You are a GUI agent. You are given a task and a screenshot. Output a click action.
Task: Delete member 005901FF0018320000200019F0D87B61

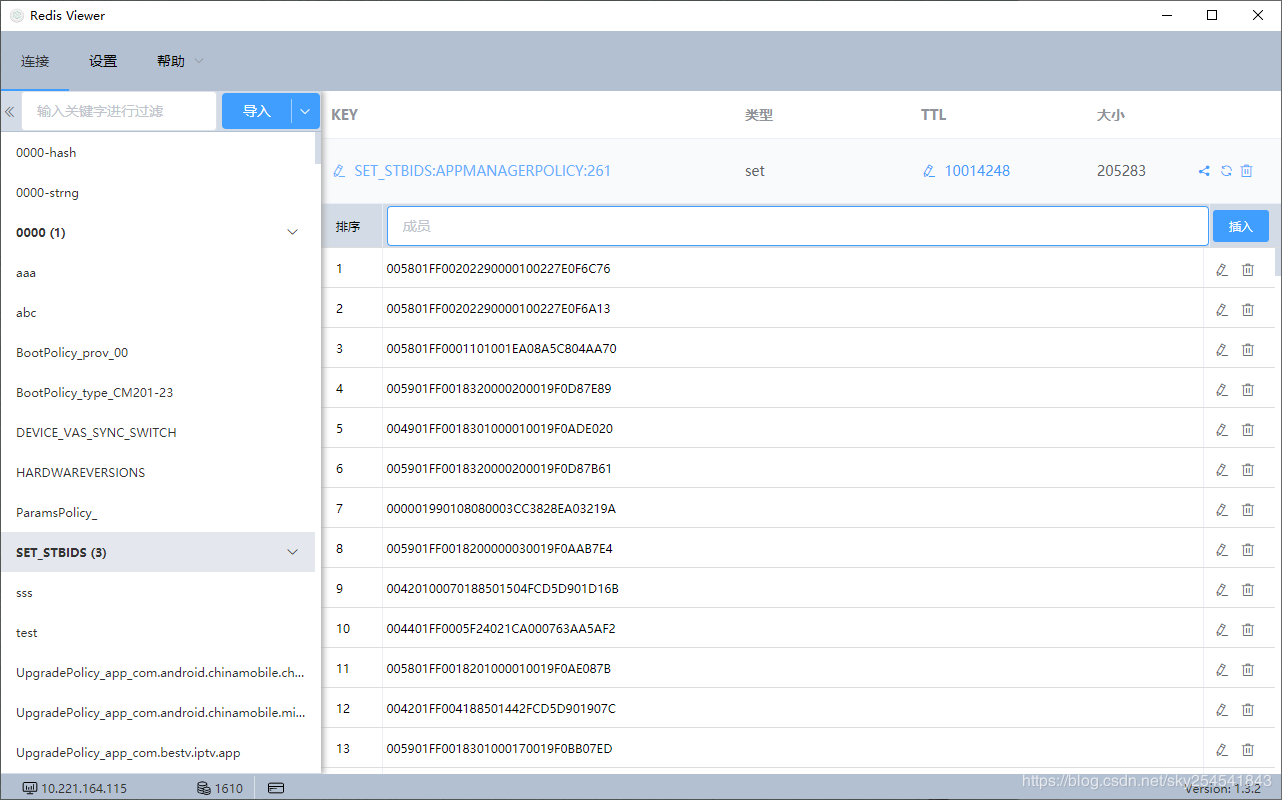tap(1248, 469)
